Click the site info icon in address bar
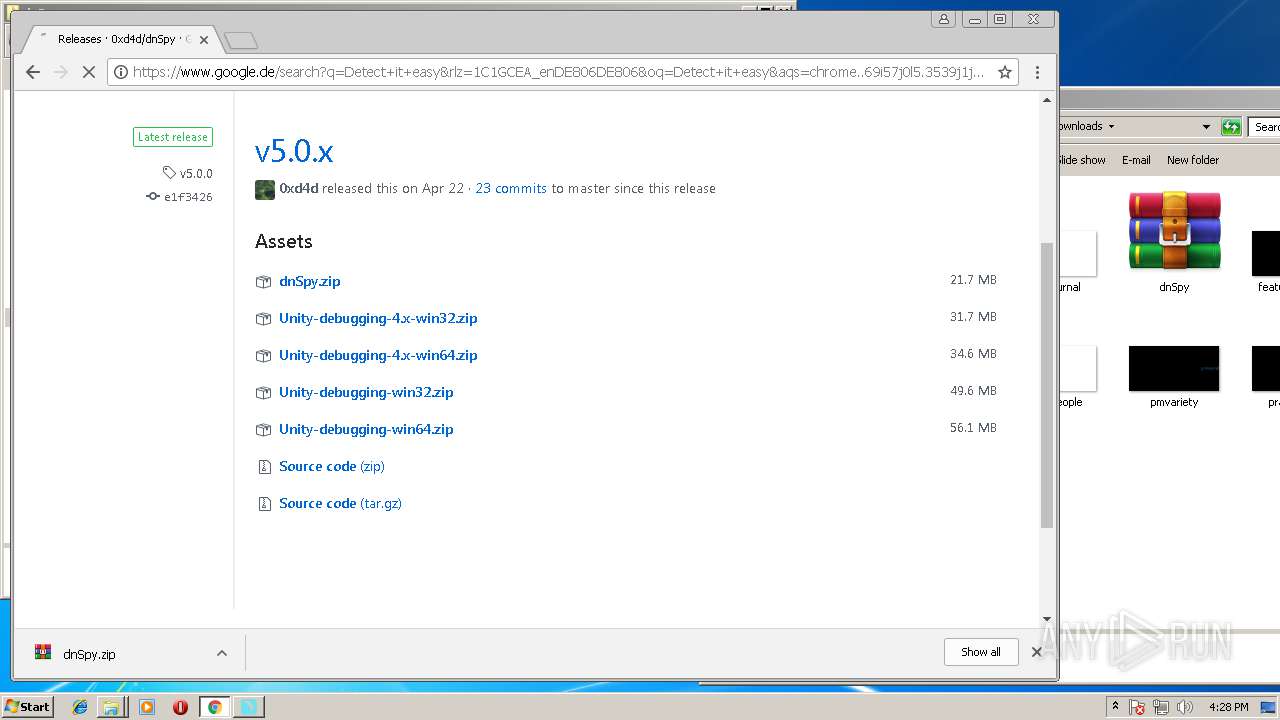This screenshot has height=720, width=1280. pyautogui.click(x=121, y=72)
